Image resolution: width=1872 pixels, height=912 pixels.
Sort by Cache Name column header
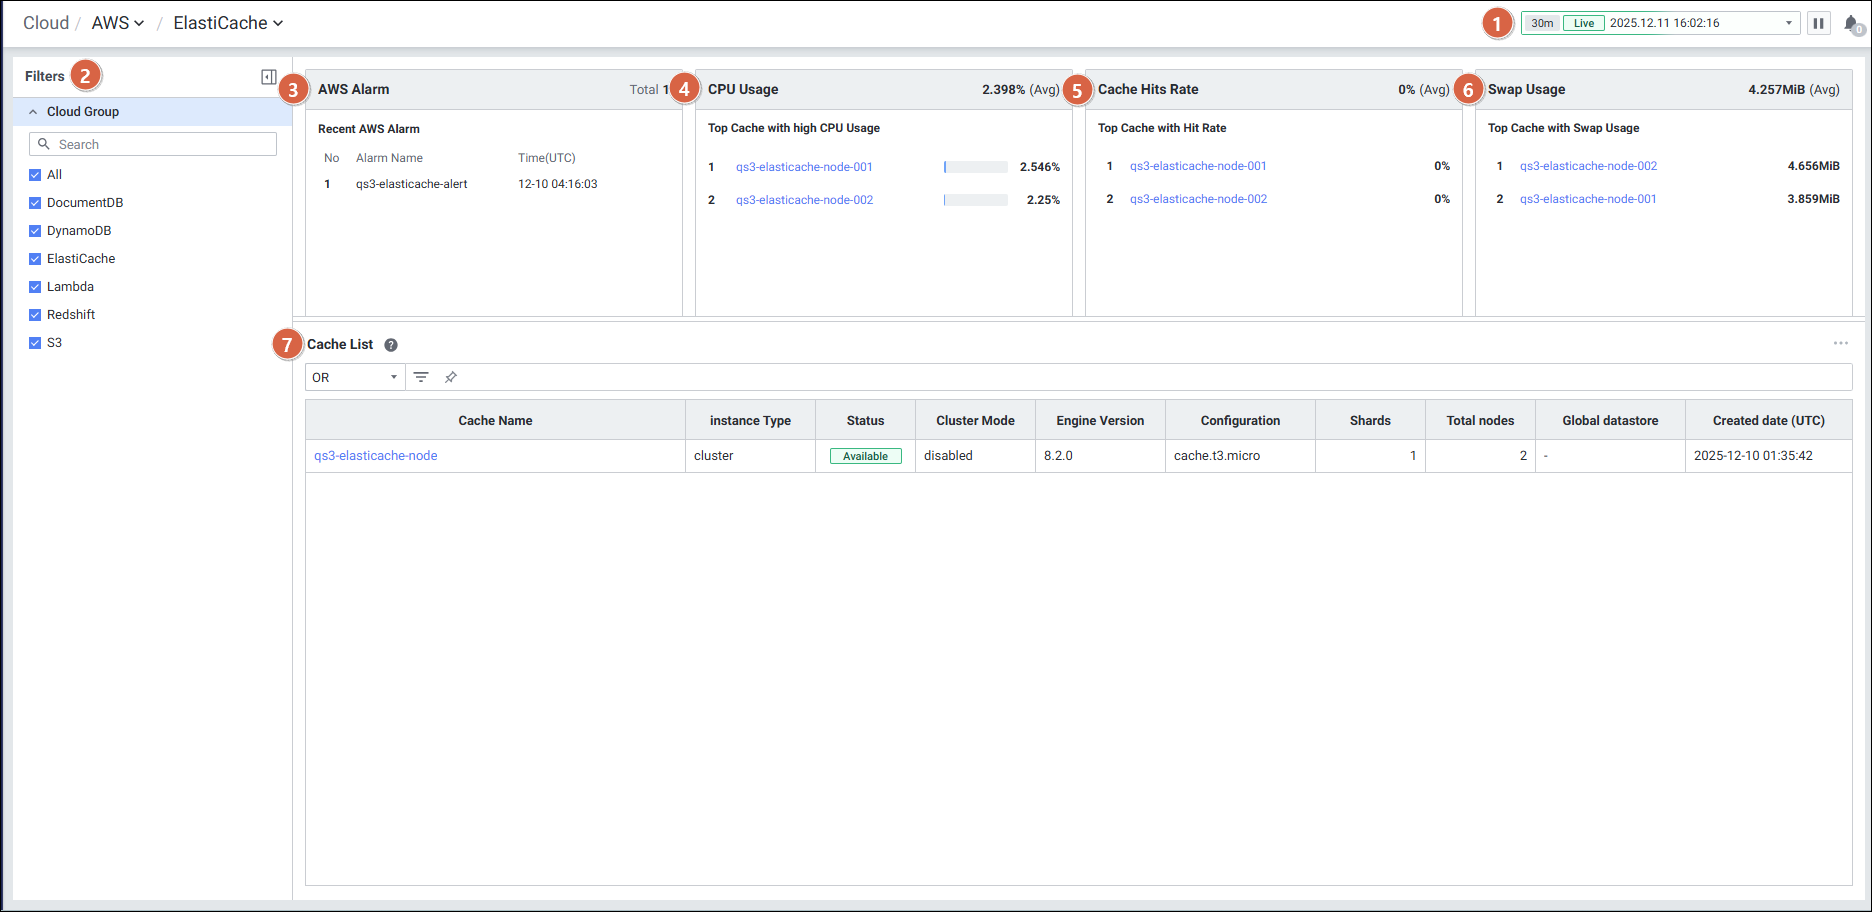[495, 420]
